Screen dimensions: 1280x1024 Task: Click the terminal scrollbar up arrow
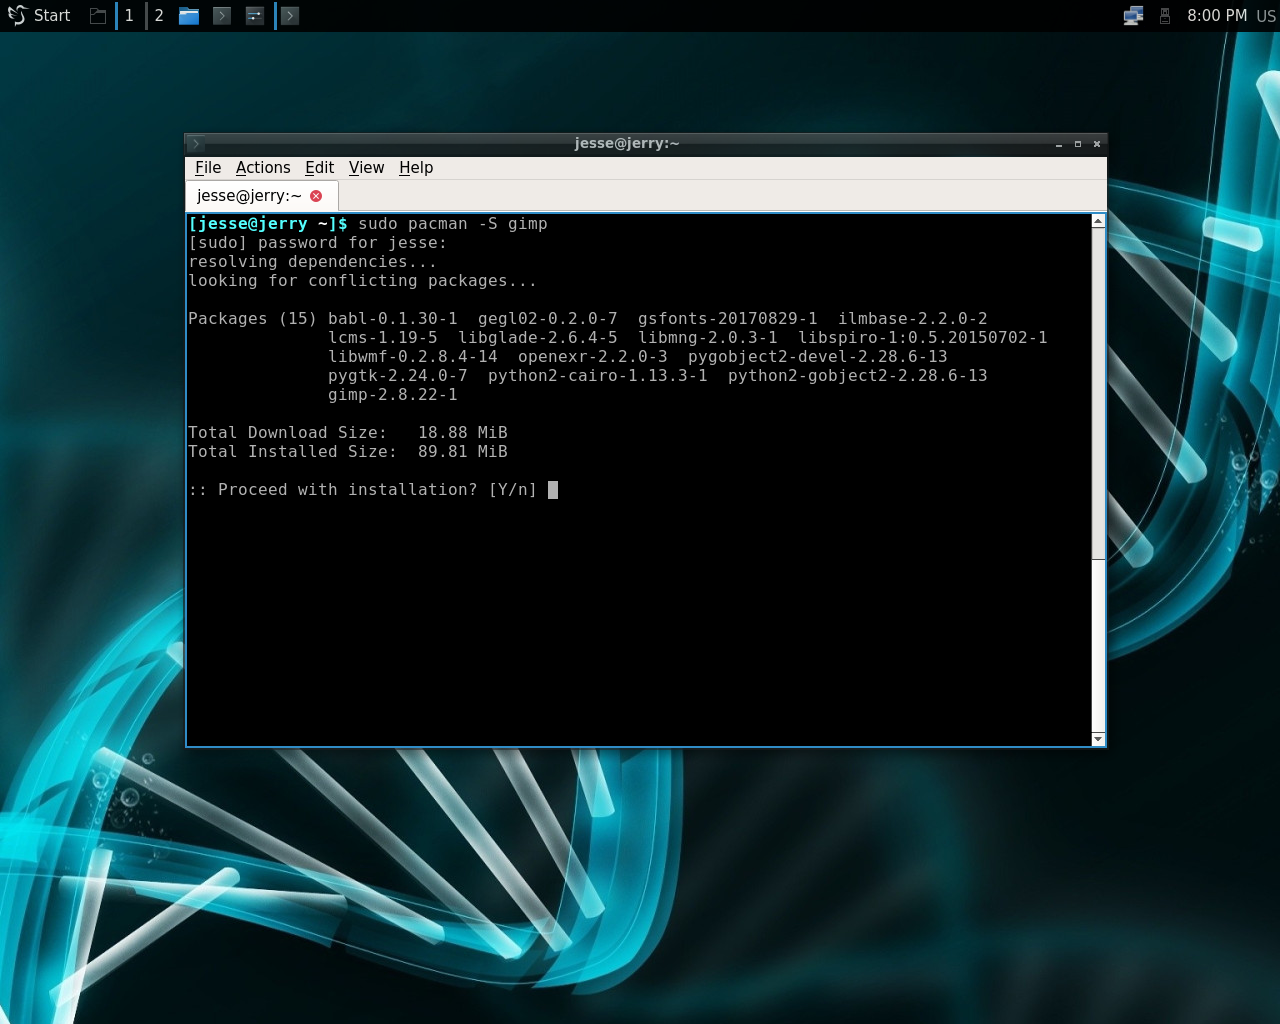click(x=1098, y=220)
